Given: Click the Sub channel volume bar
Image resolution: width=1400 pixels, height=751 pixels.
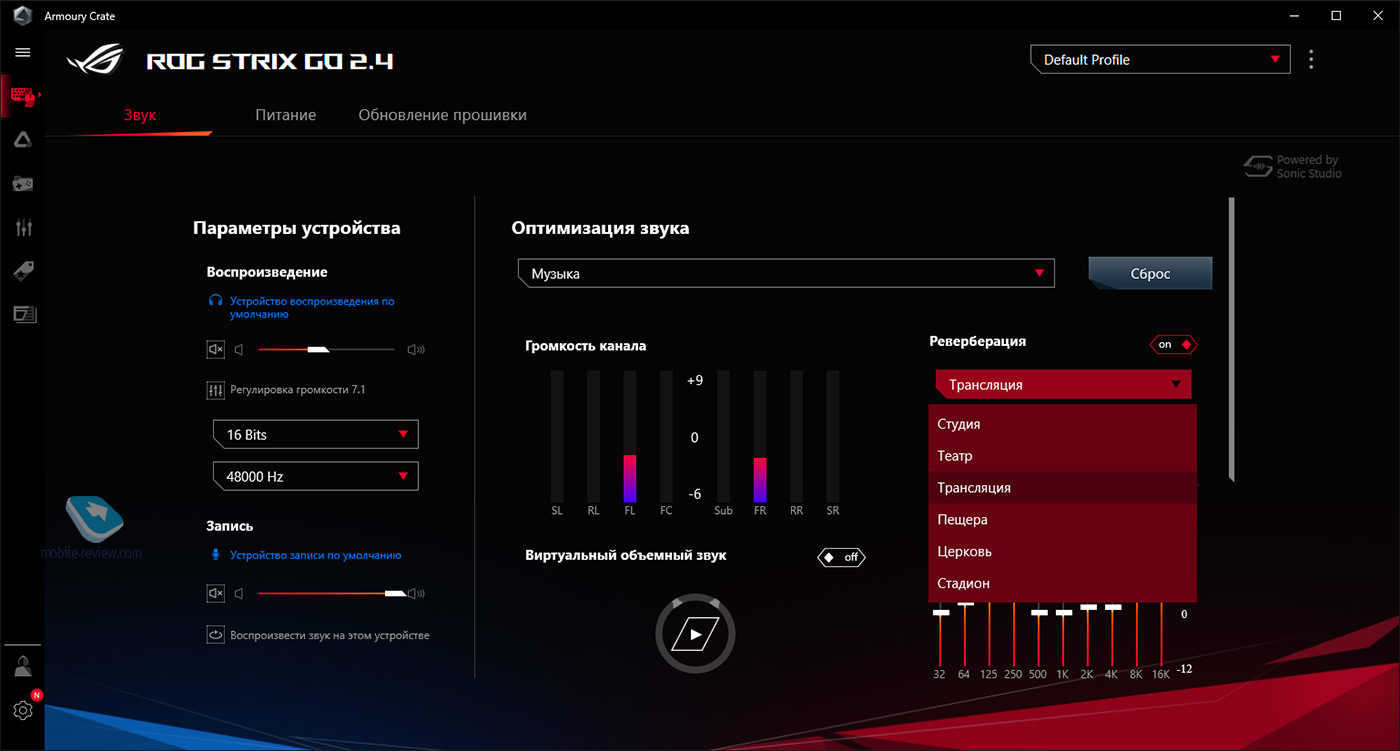Looking at the screenshot, I should (x=724, y=436).
